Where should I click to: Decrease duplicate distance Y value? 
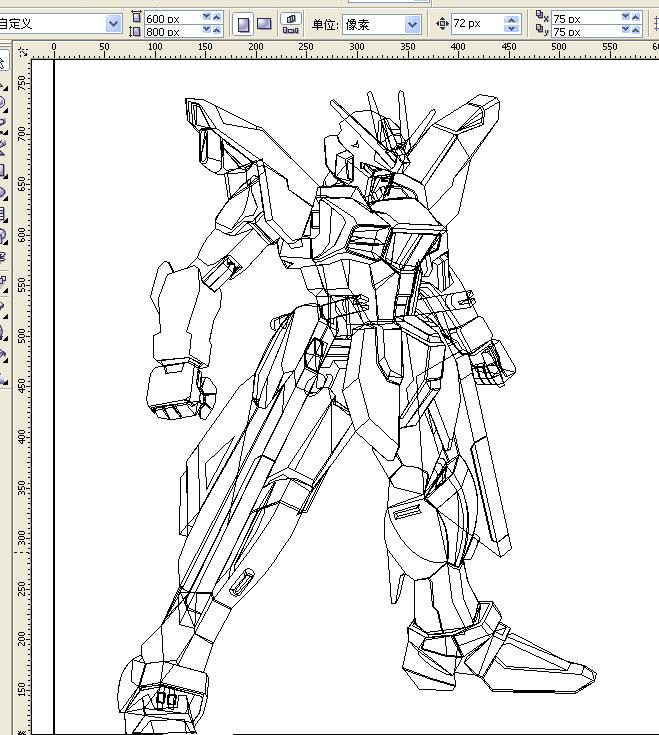pyautogui.click(x=625, y=29)
